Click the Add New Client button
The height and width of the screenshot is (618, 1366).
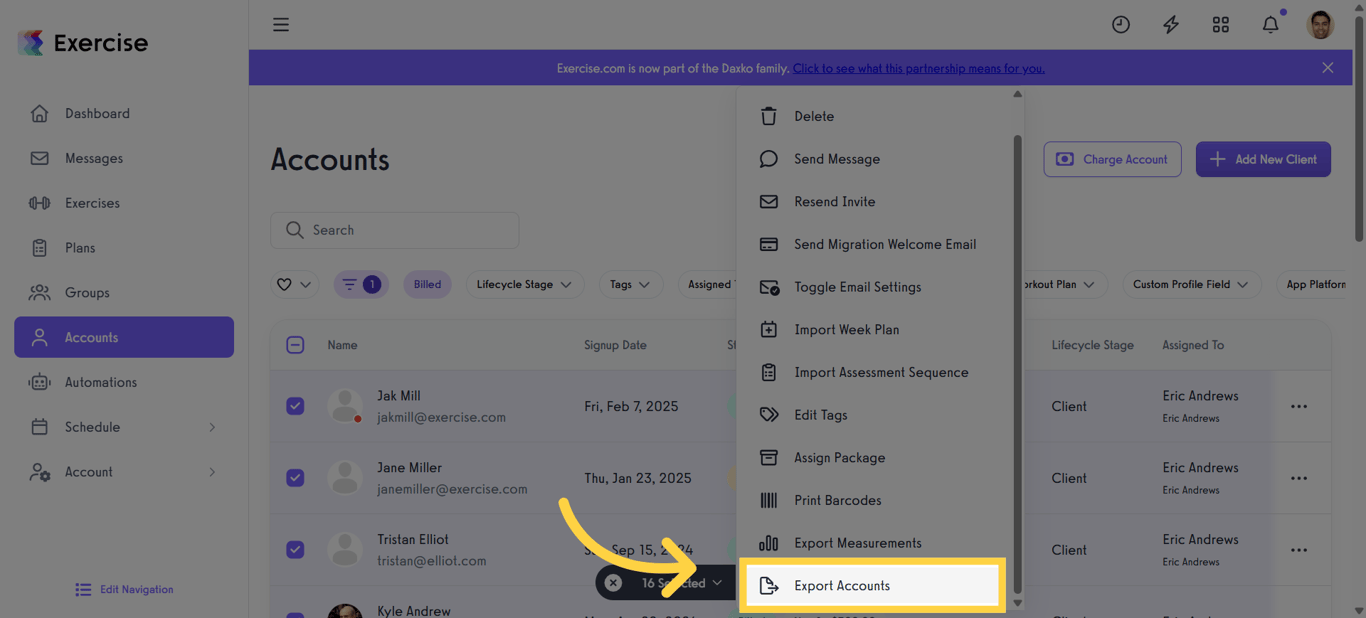(1263, 159)
